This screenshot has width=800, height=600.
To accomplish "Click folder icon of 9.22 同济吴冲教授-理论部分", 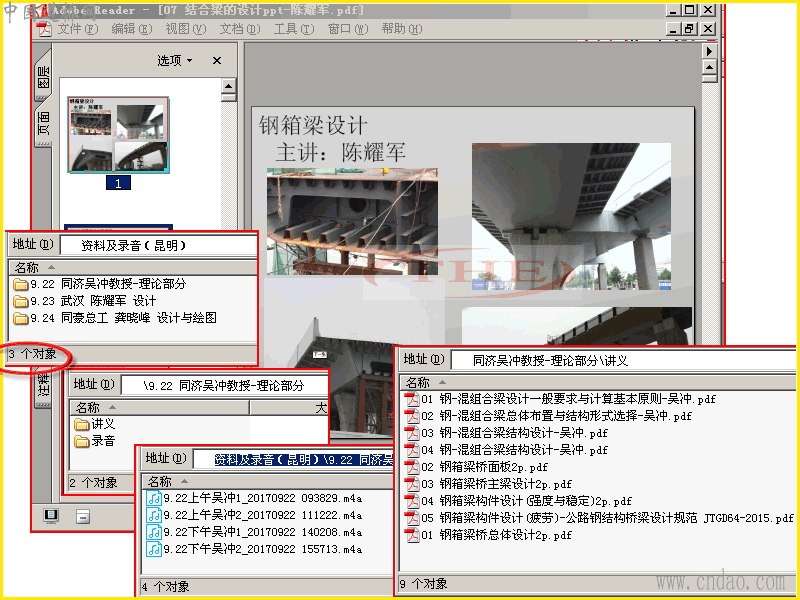I will [20, 284].
